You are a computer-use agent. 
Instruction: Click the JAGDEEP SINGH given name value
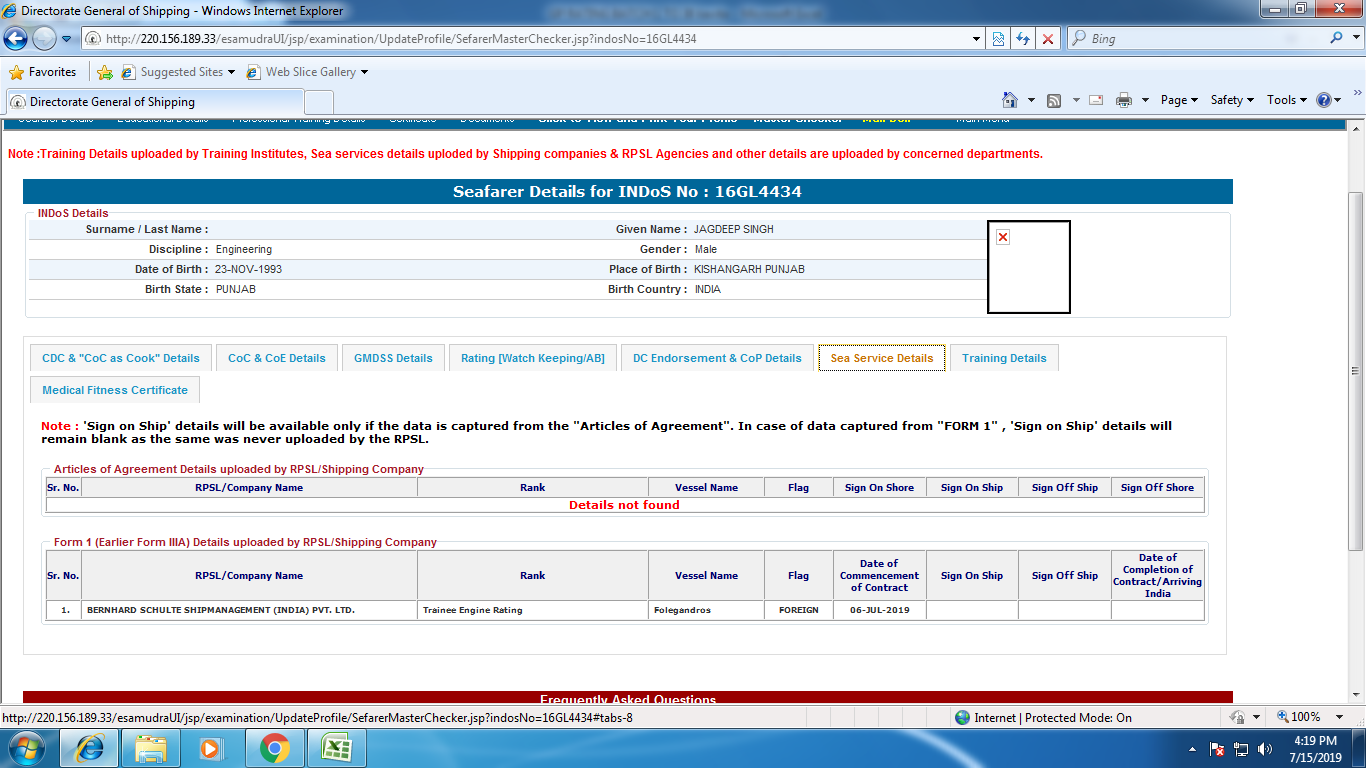[734, 229]
